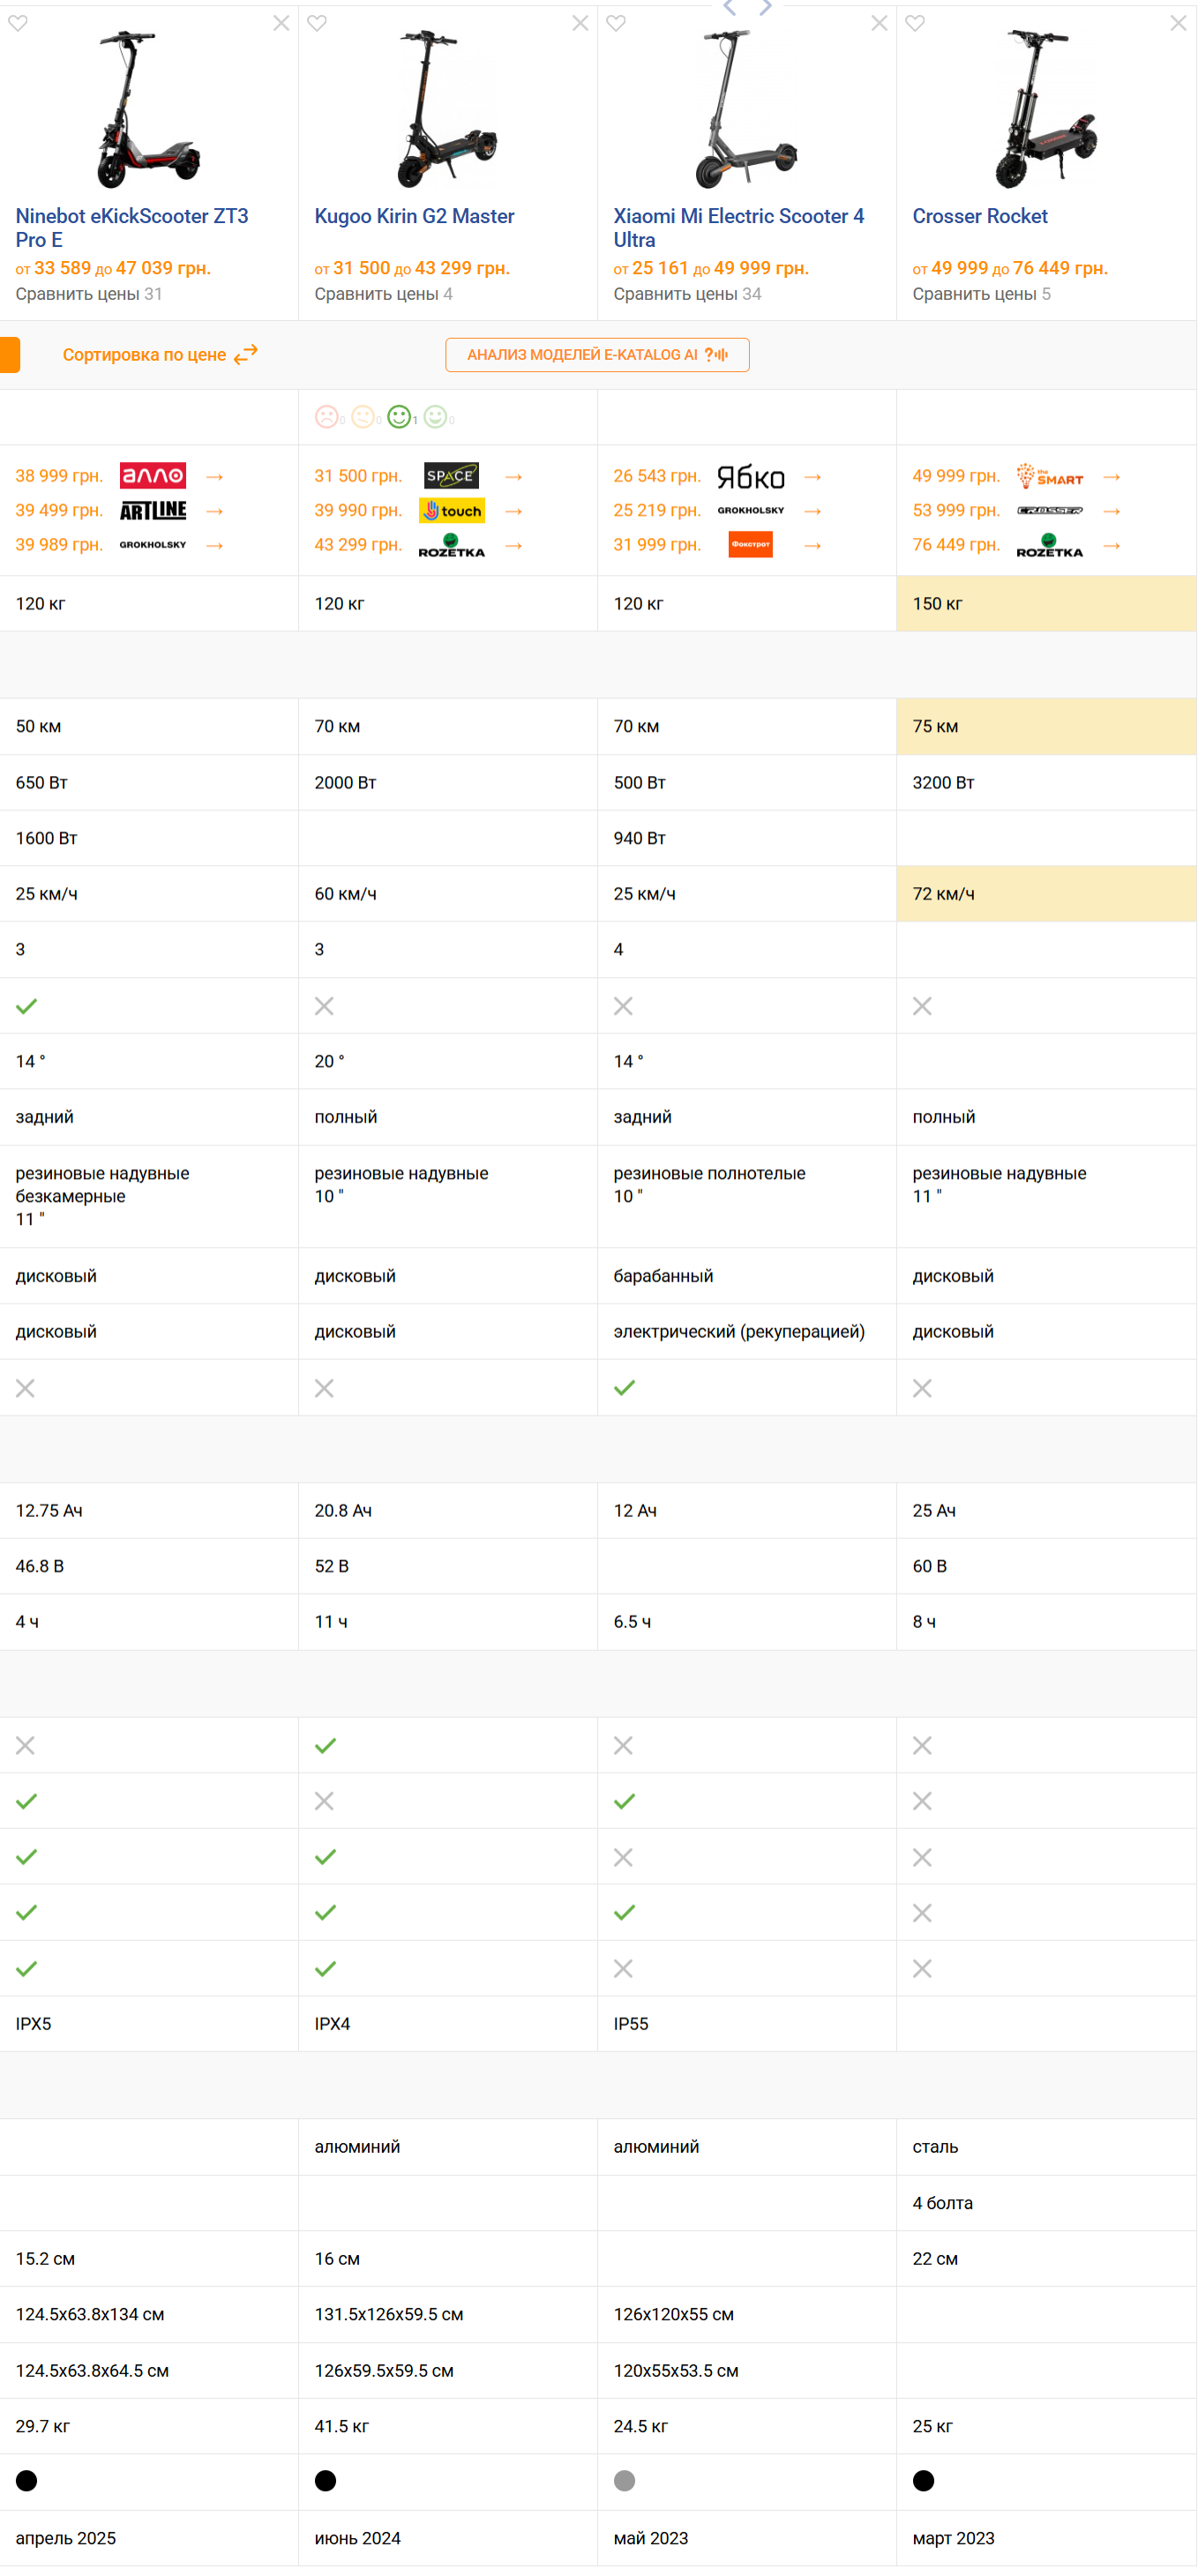Go to Allo shop offer 38 999 грн

pyautogui.click(x=152, y=476)
